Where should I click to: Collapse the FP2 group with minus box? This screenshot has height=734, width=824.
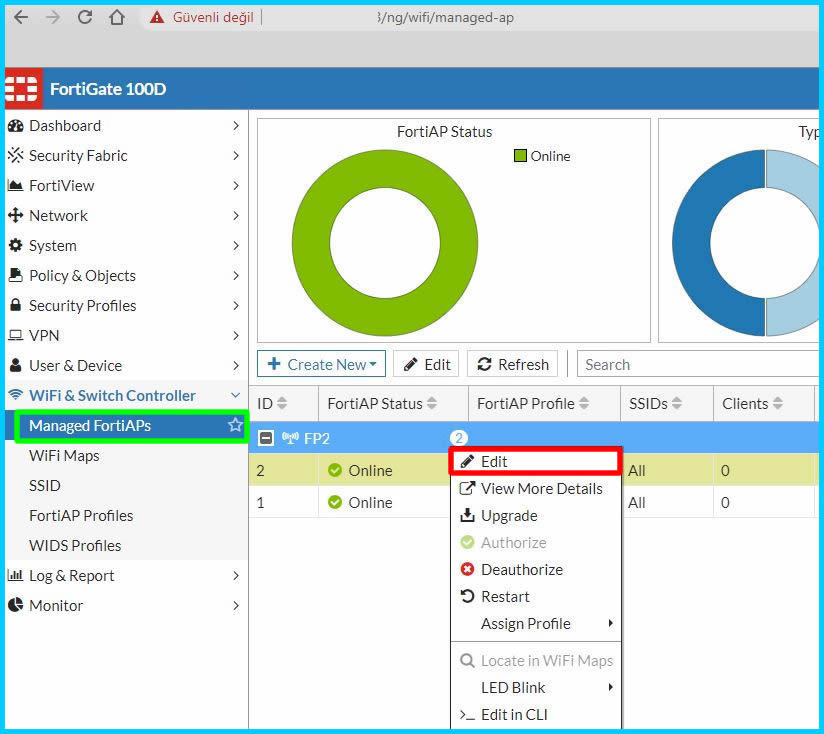(x=266, y=438)
